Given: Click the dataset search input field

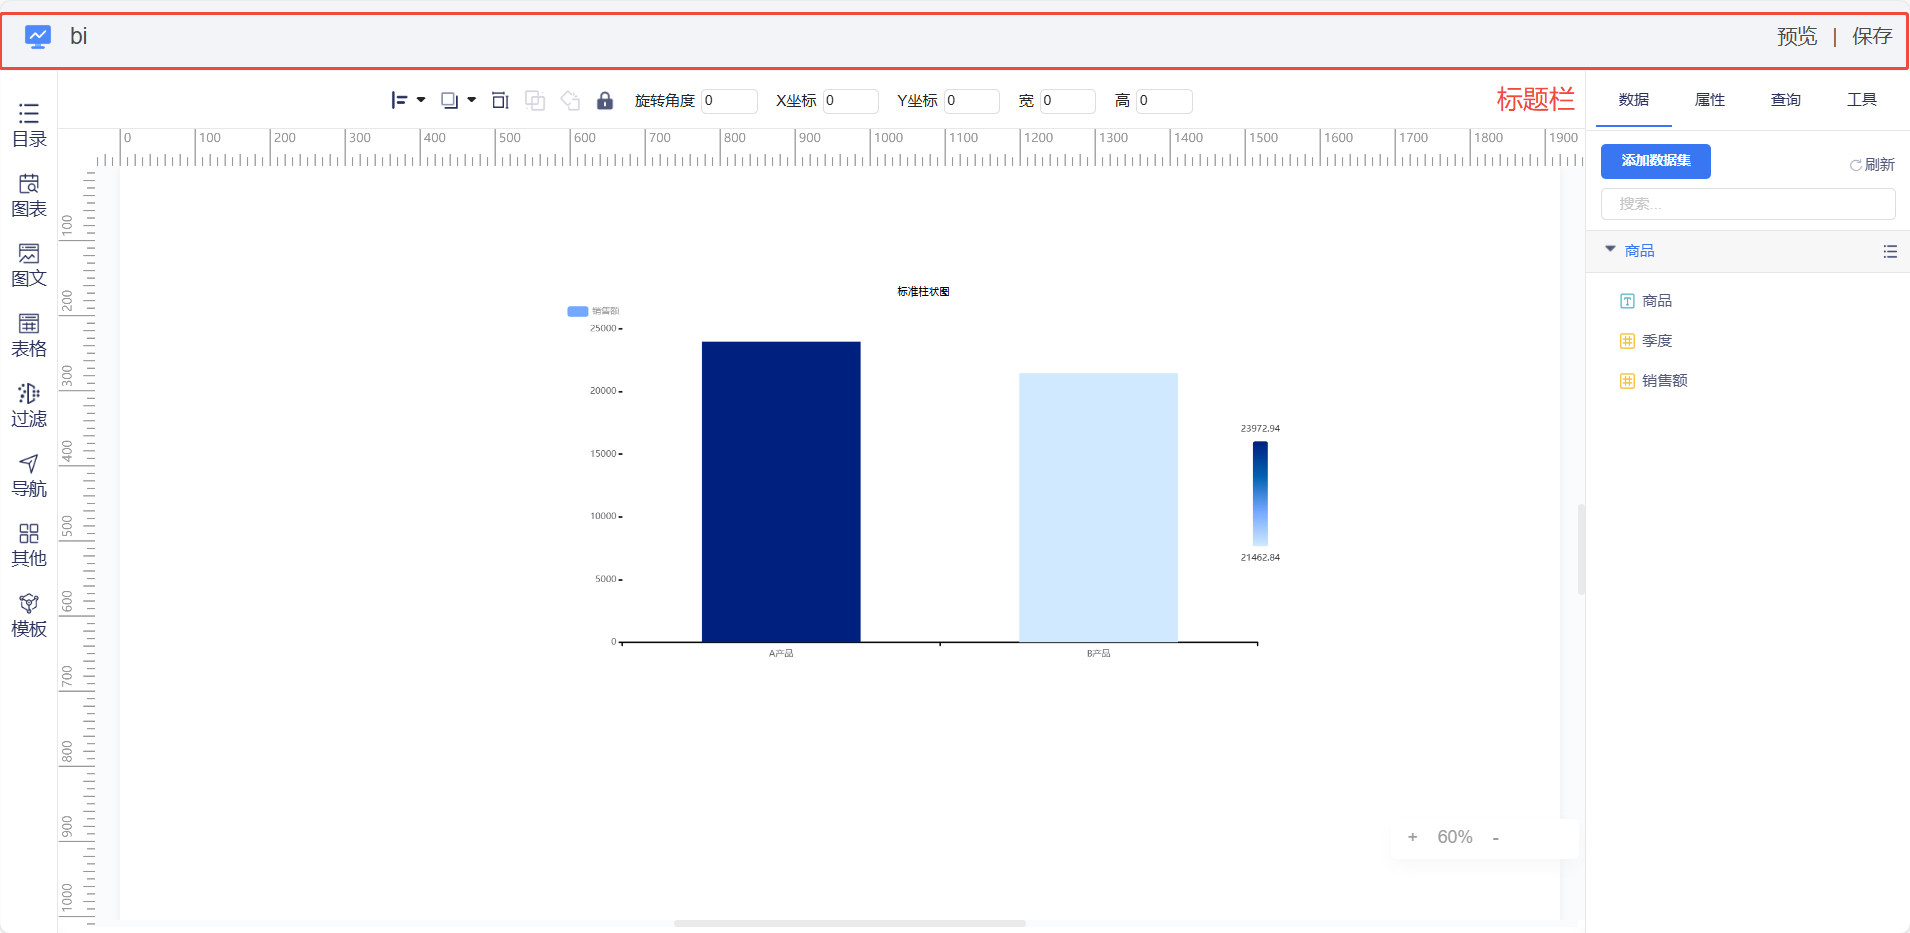Looking at the screenshot, I should [1747, 204].
